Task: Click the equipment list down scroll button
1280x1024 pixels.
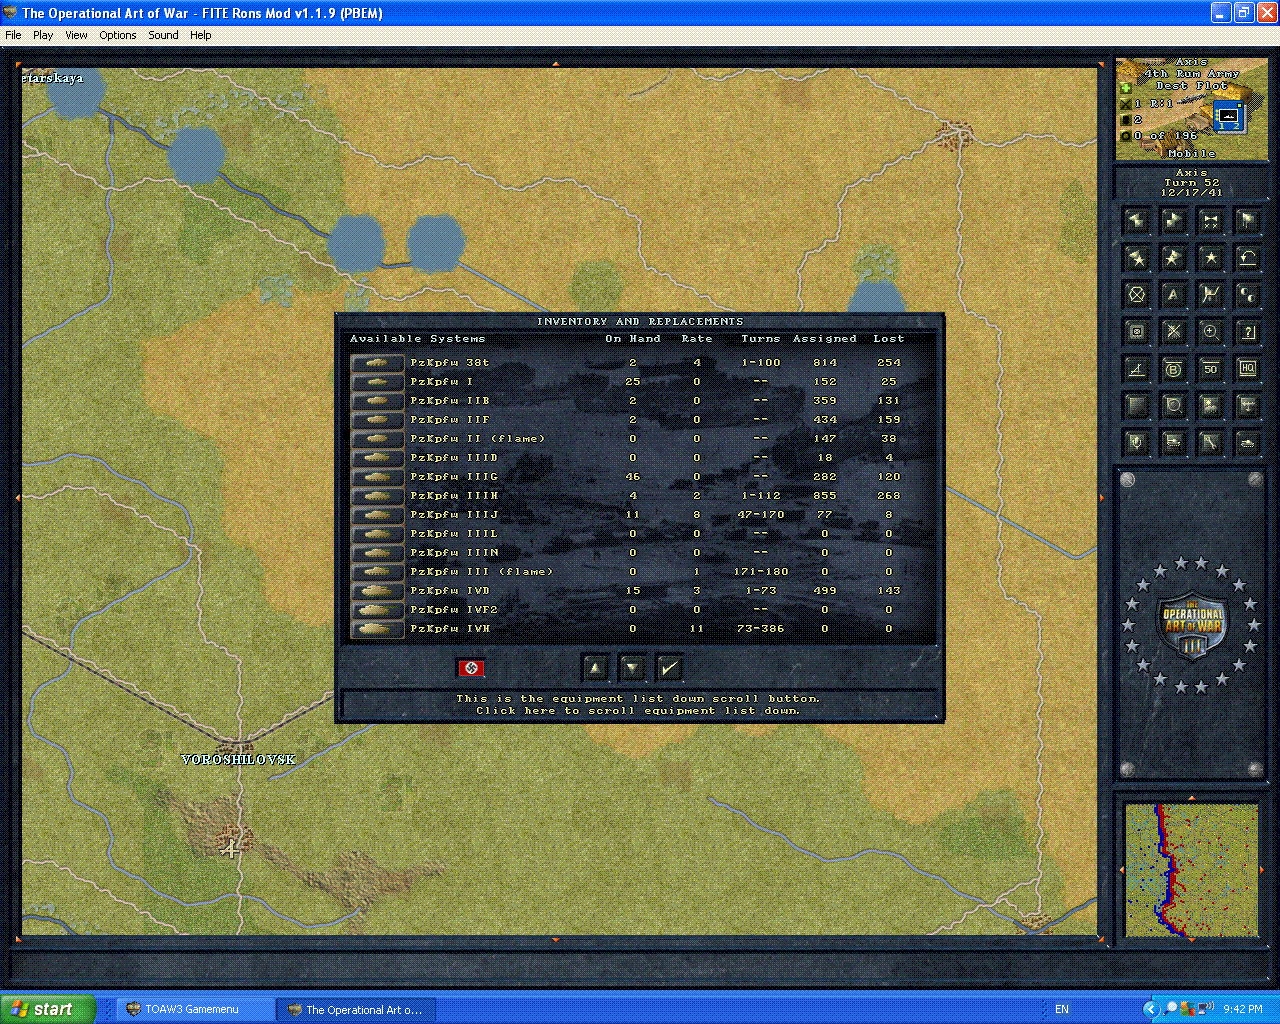Action: pyautogui.click(x=632, y=668)
